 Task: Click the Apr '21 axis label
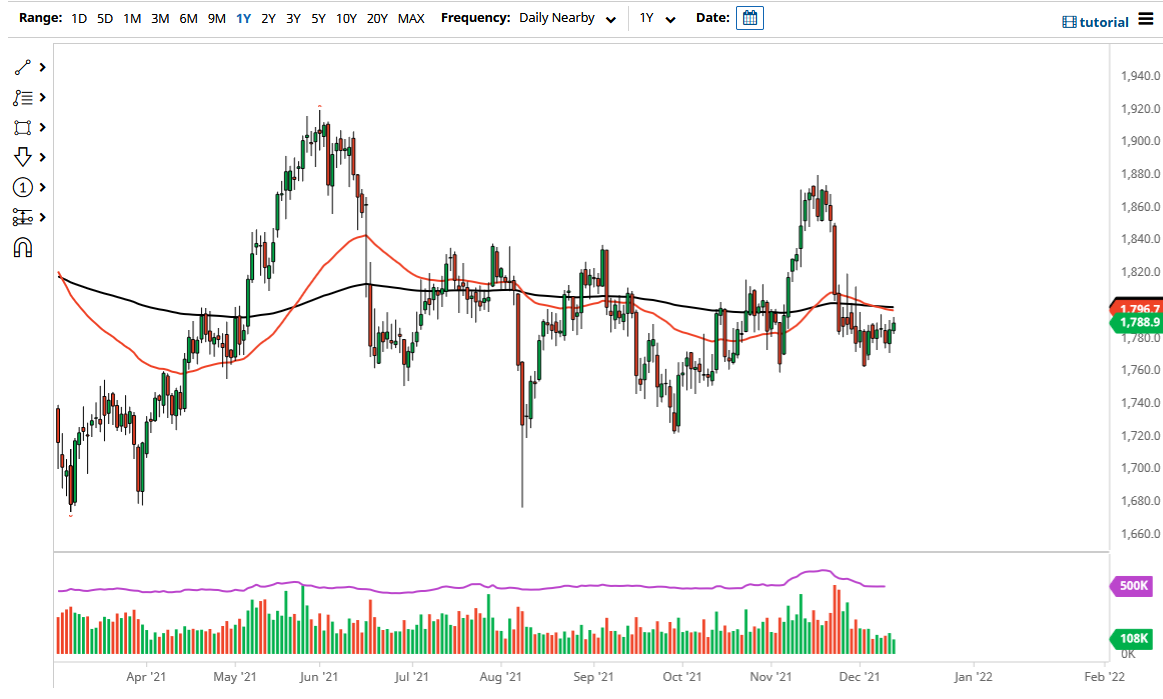pyautogui.click(x=146, y=677)
